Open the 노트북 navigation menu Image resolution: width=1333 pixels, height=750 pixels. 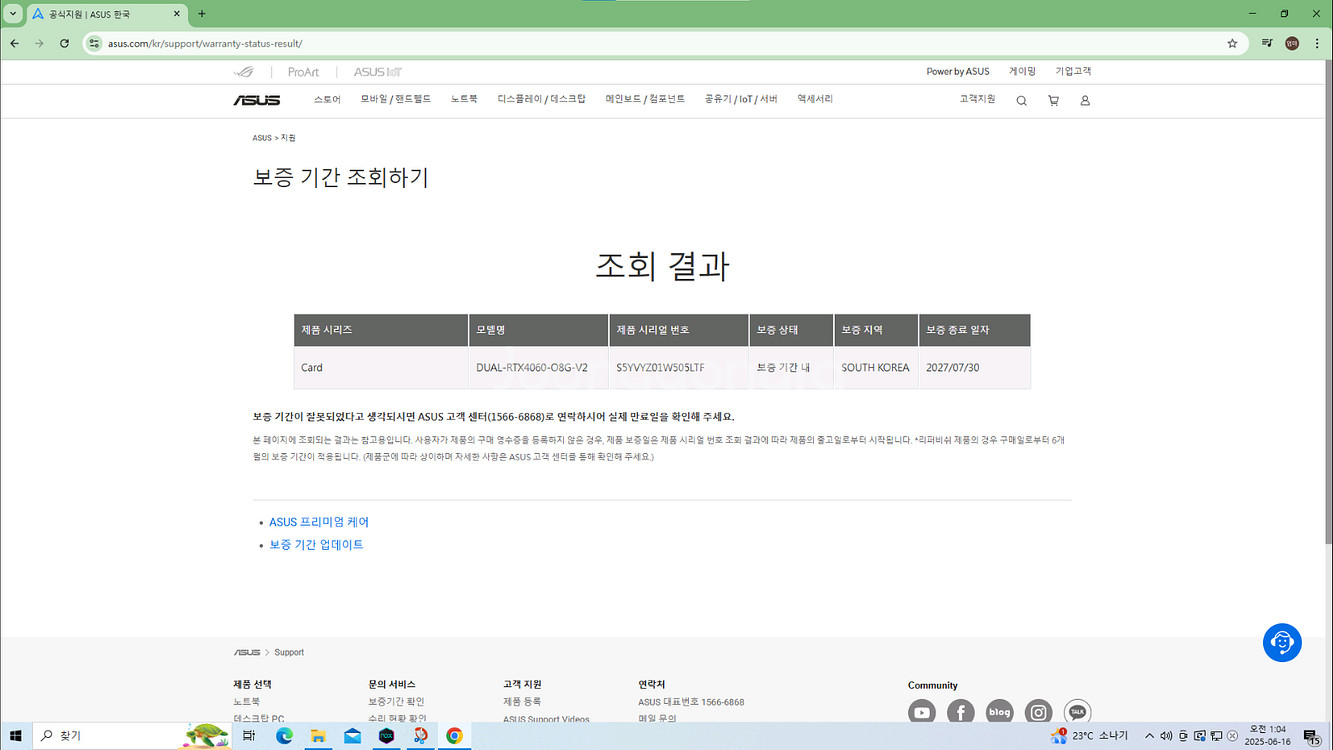(464, 100)
